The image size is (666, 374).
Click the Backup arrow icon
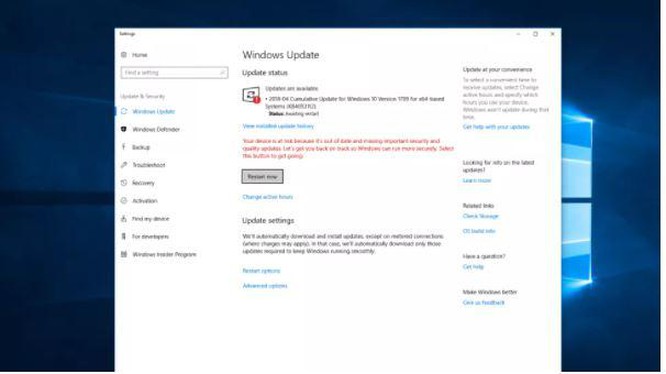[124, 147]
